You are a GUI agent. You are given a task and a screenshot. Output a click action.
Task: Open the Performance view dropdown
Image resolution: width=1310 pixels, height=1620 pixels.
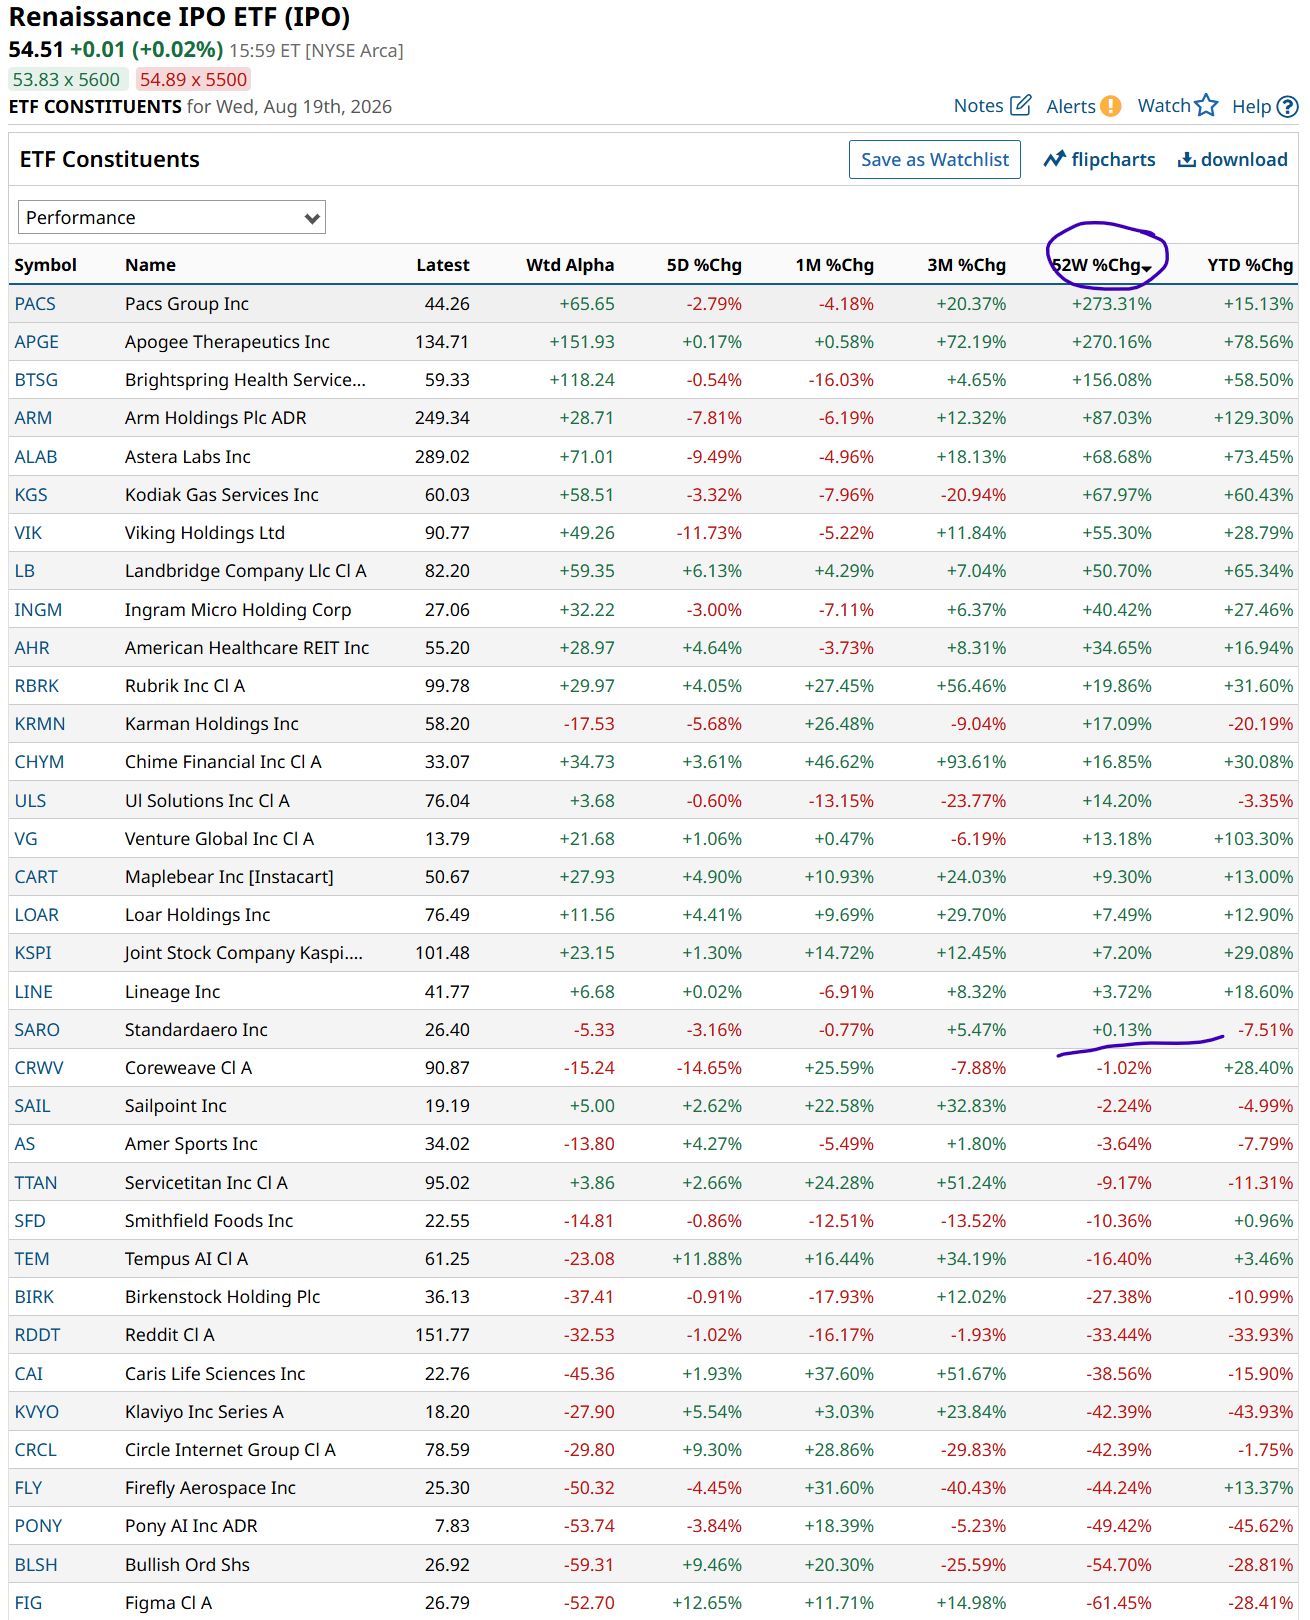[x=172, y=217]
